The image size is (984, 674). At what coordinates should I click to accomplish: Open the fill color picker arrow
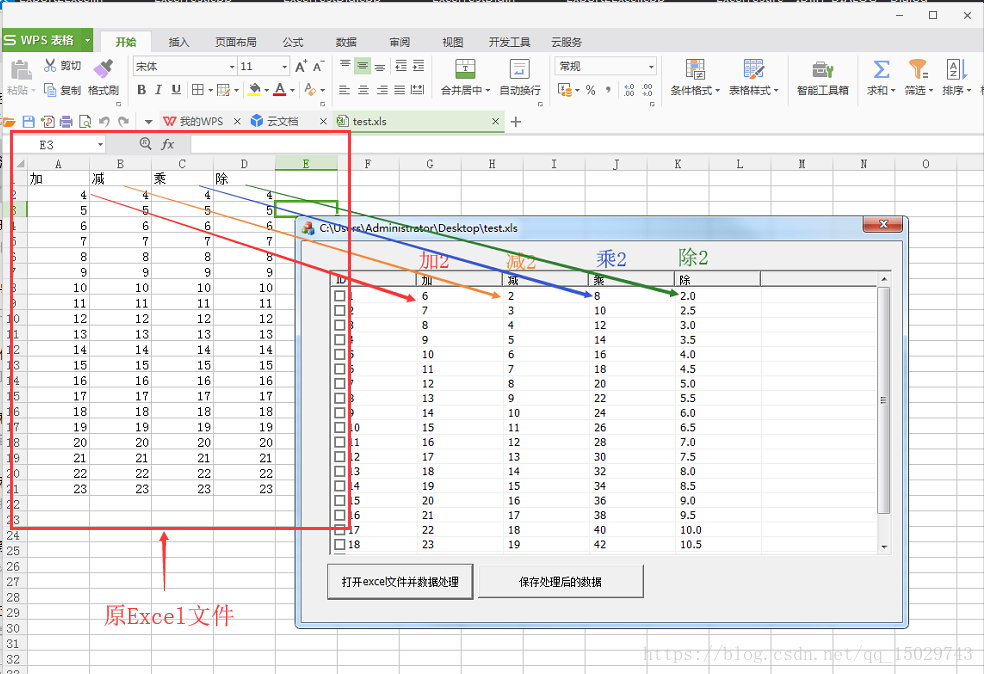[x=267, y=90]
